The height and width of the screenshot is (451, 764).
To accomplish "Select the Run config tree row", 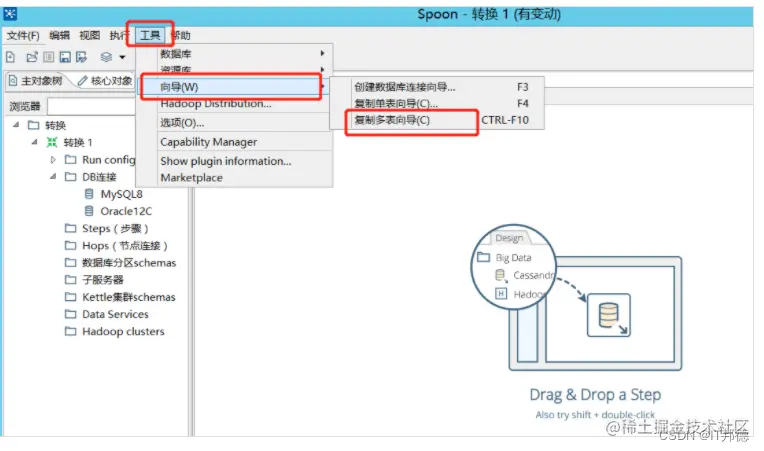I will [x=100, y=159].
